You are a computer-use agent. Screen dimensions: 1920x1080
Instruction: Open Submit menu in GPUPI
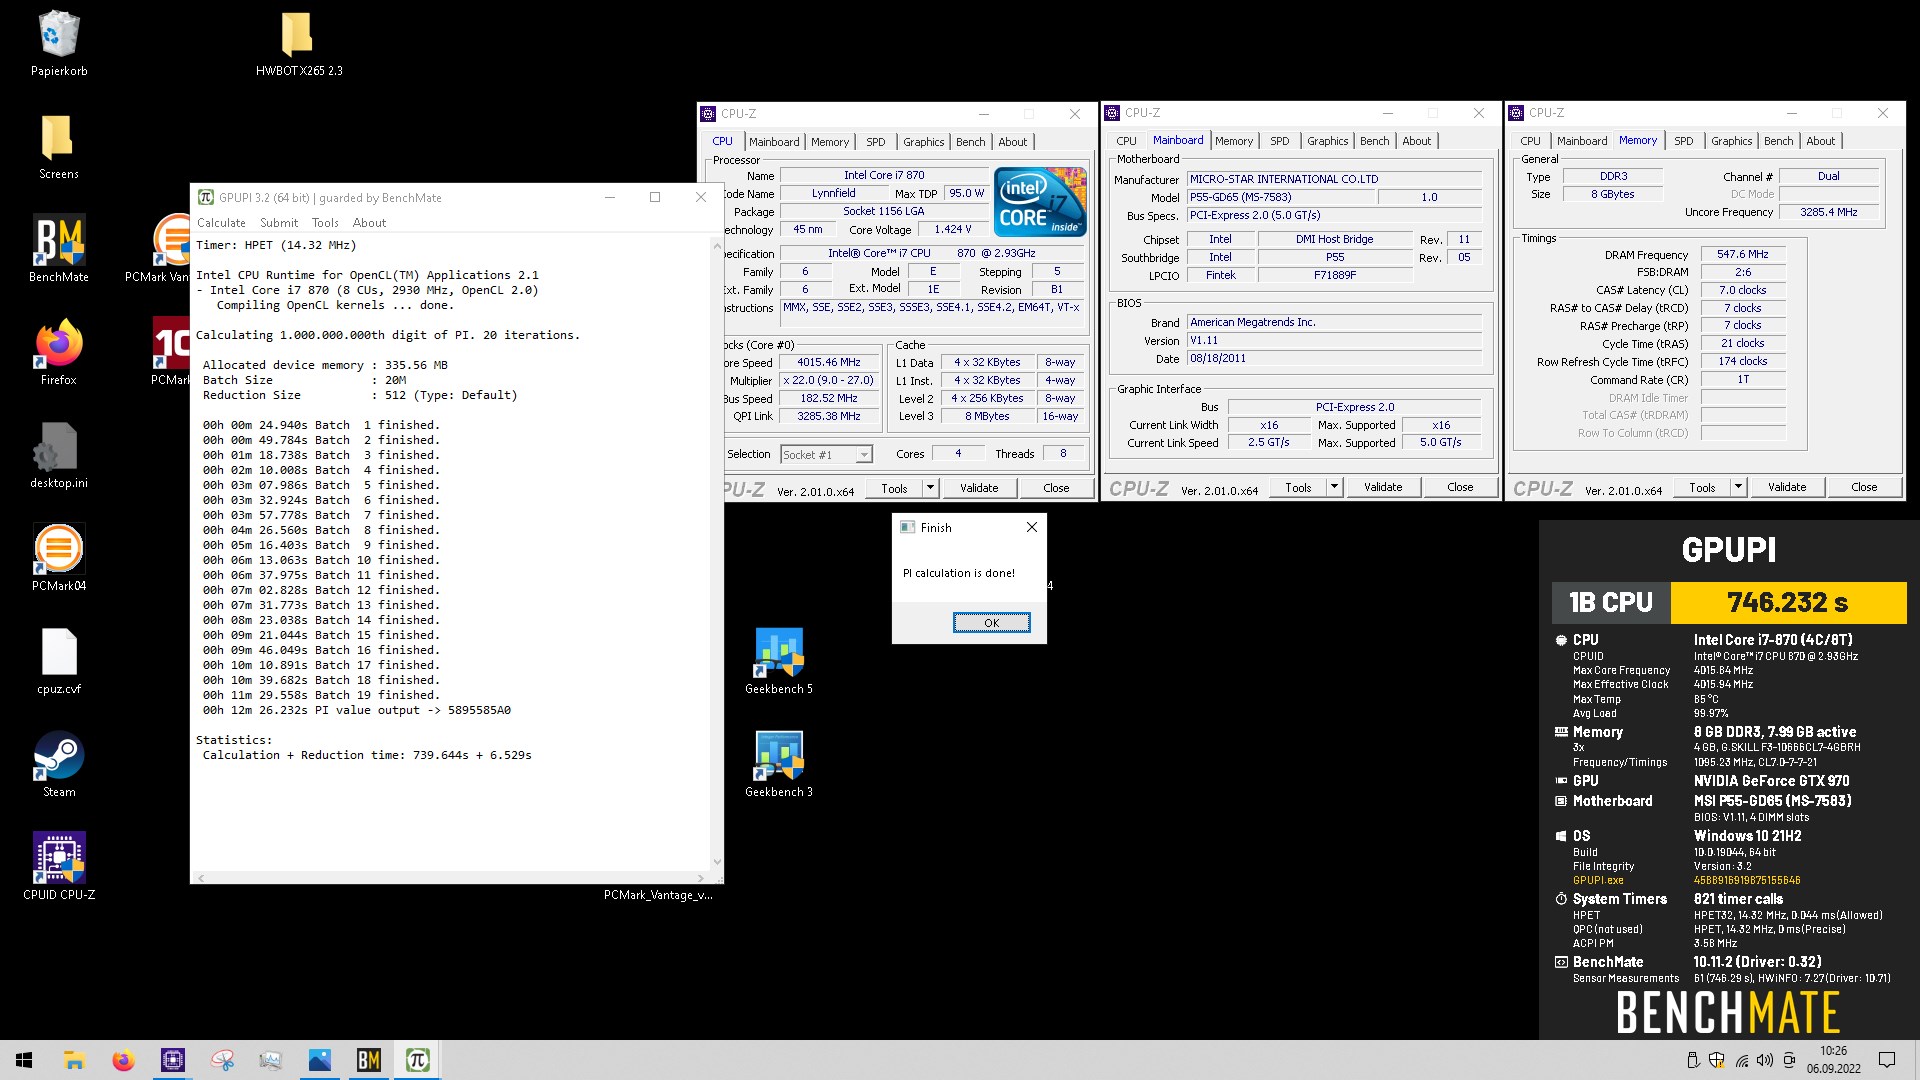coord(279,223)
